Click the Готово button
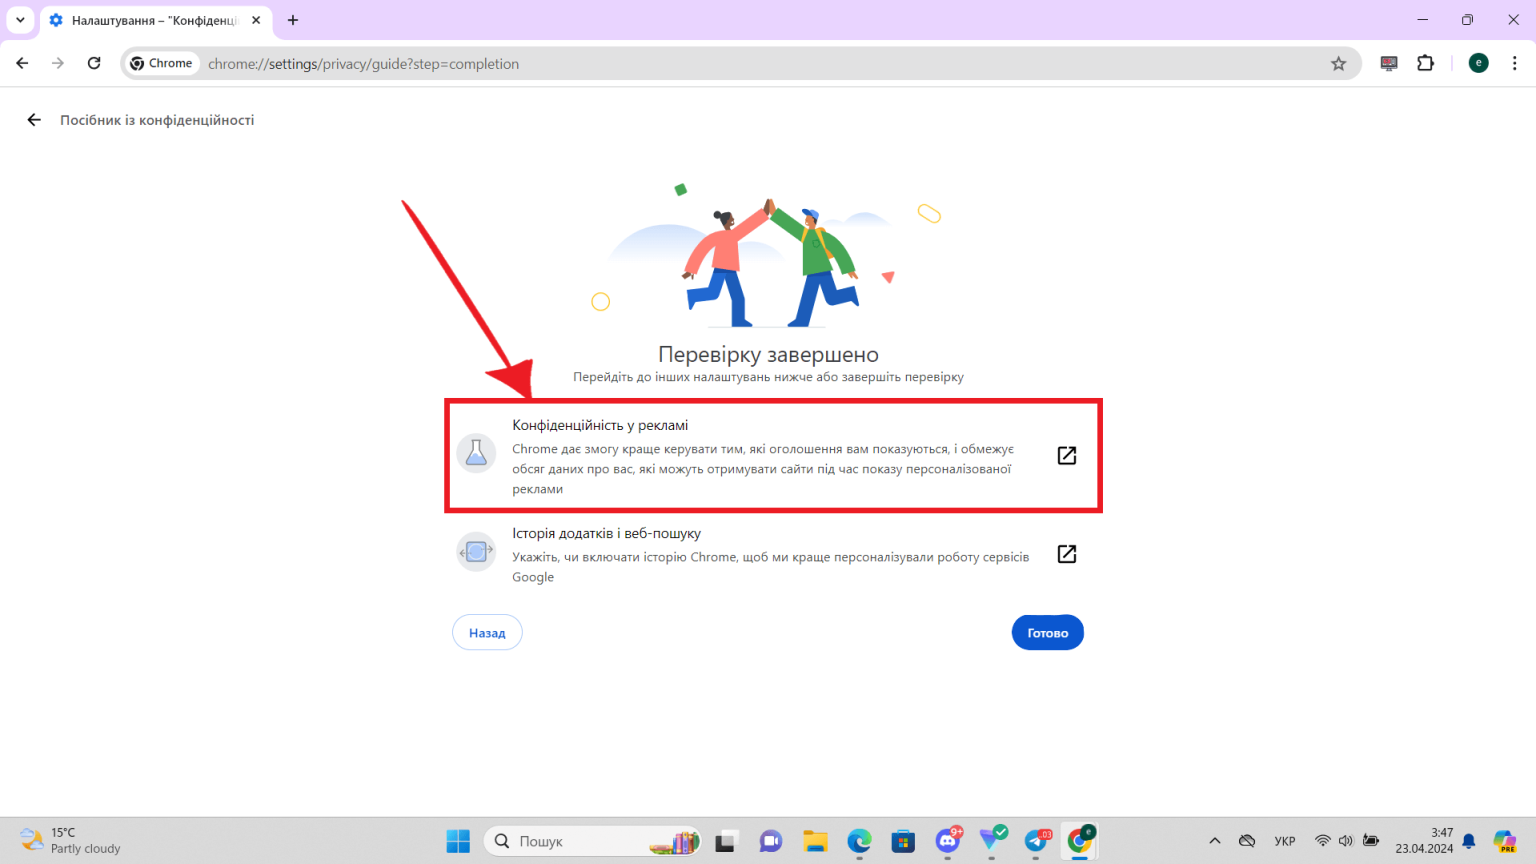1536x864 pixels. tap(1047, 632)
